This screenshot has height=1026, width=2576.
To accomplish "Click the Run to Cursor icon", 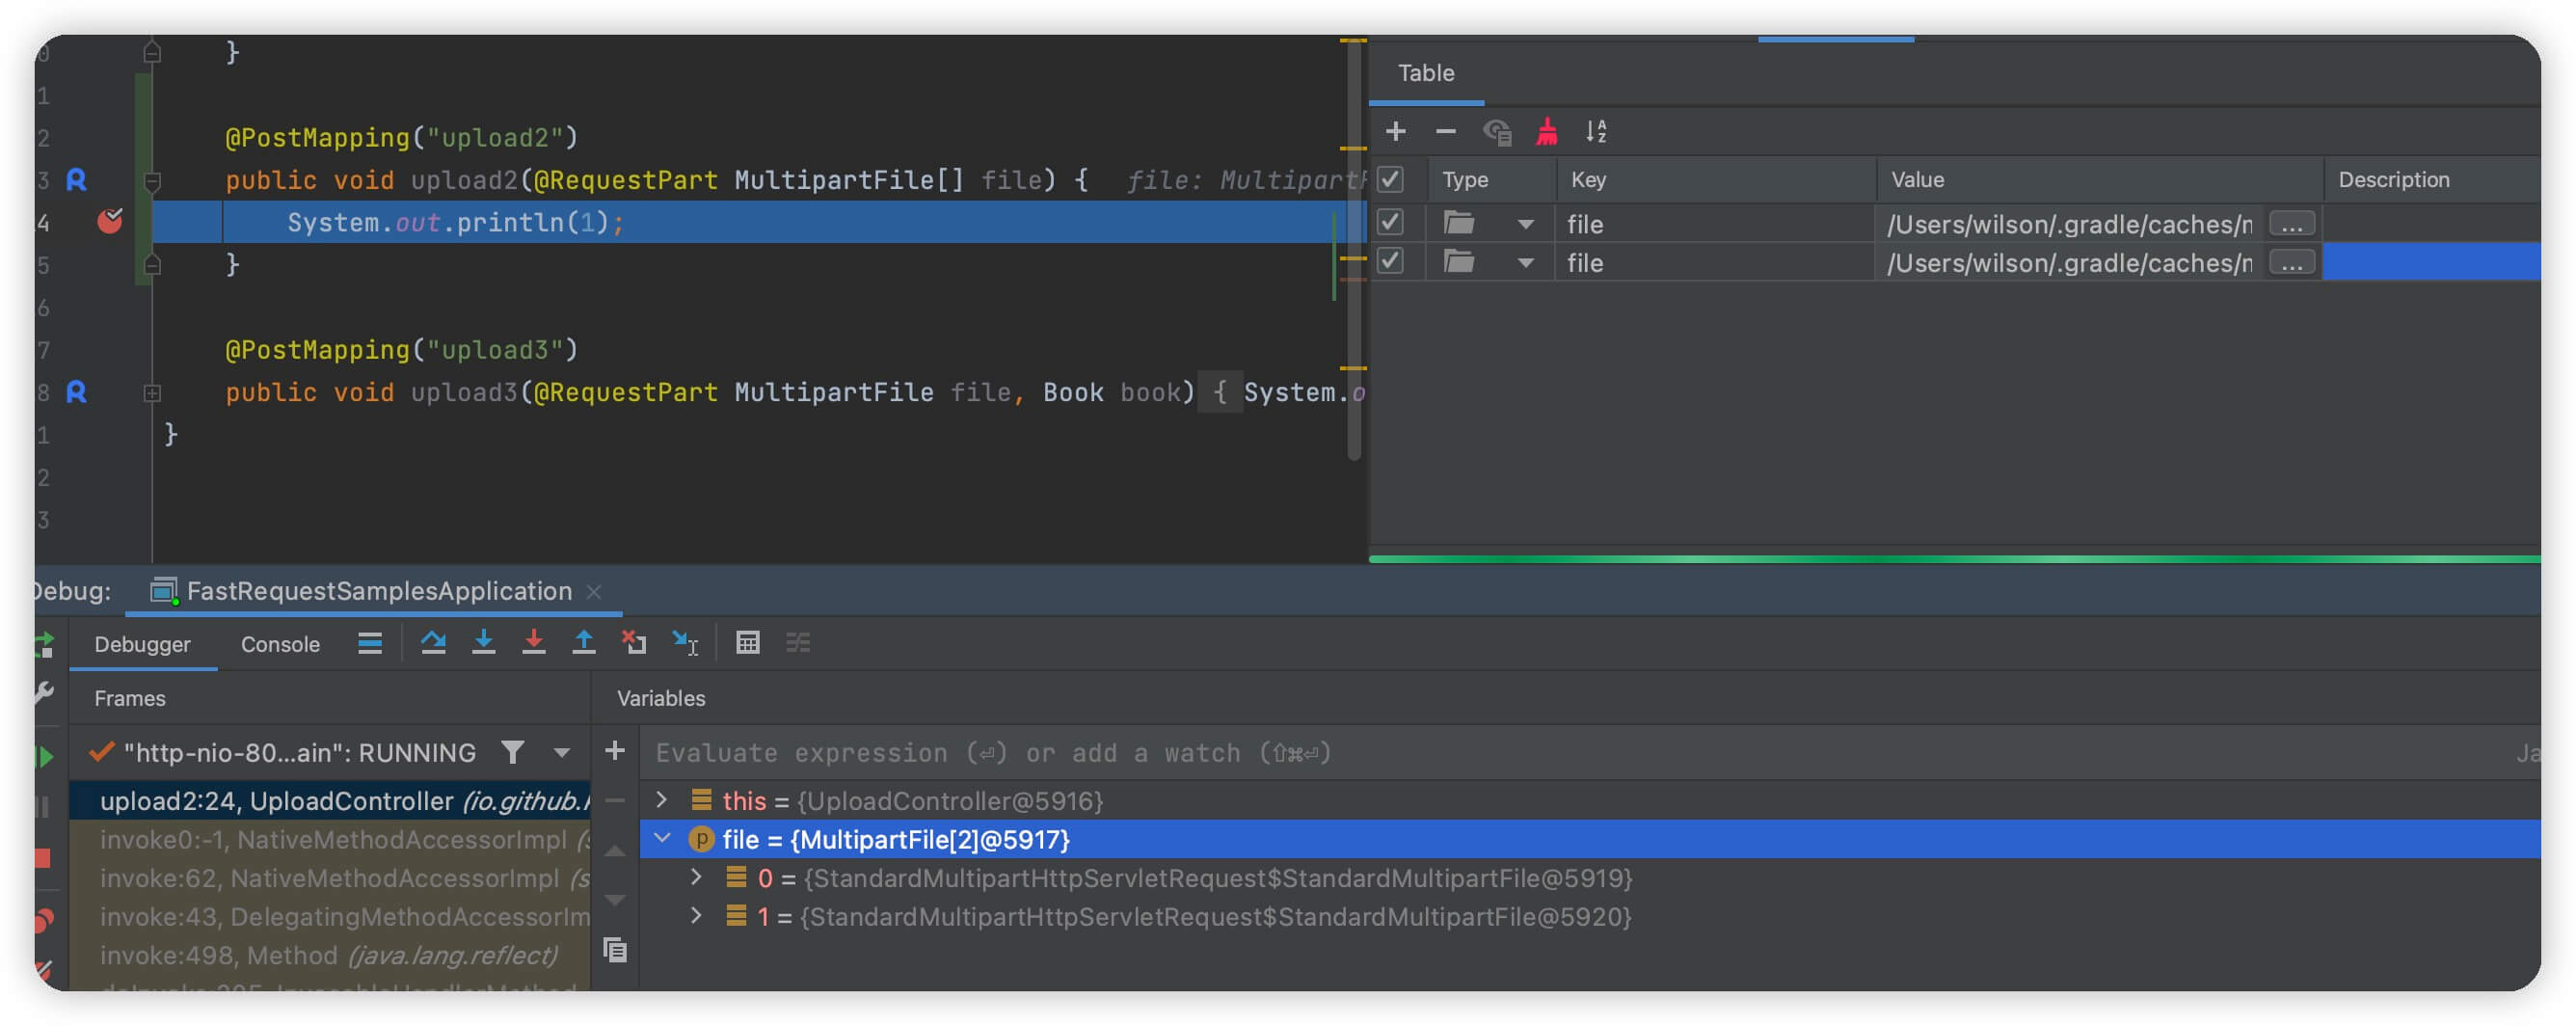I will click(x=685, y=643).
